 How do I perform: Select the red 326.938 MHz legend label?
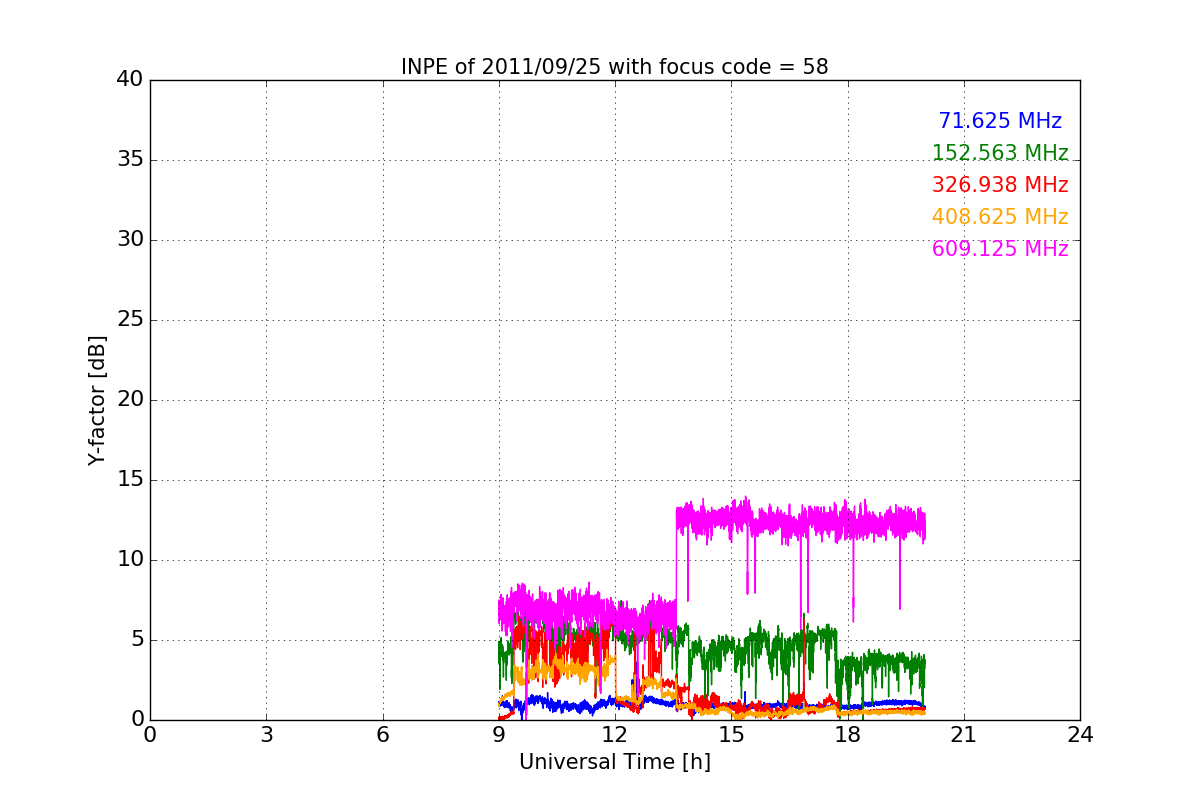(1000, 185)
